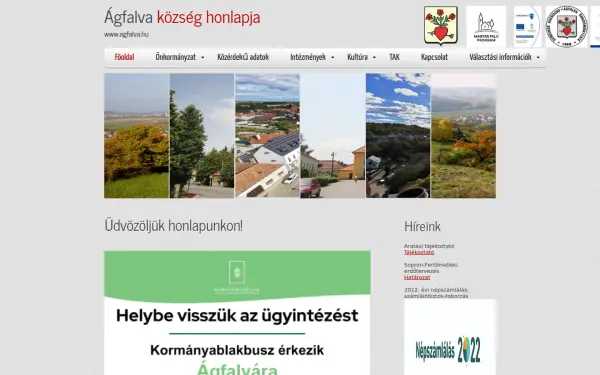This screenshot has height=375, width=600.
Task: Click the autumn hillside photo on the left
Action: click(136, 136)
